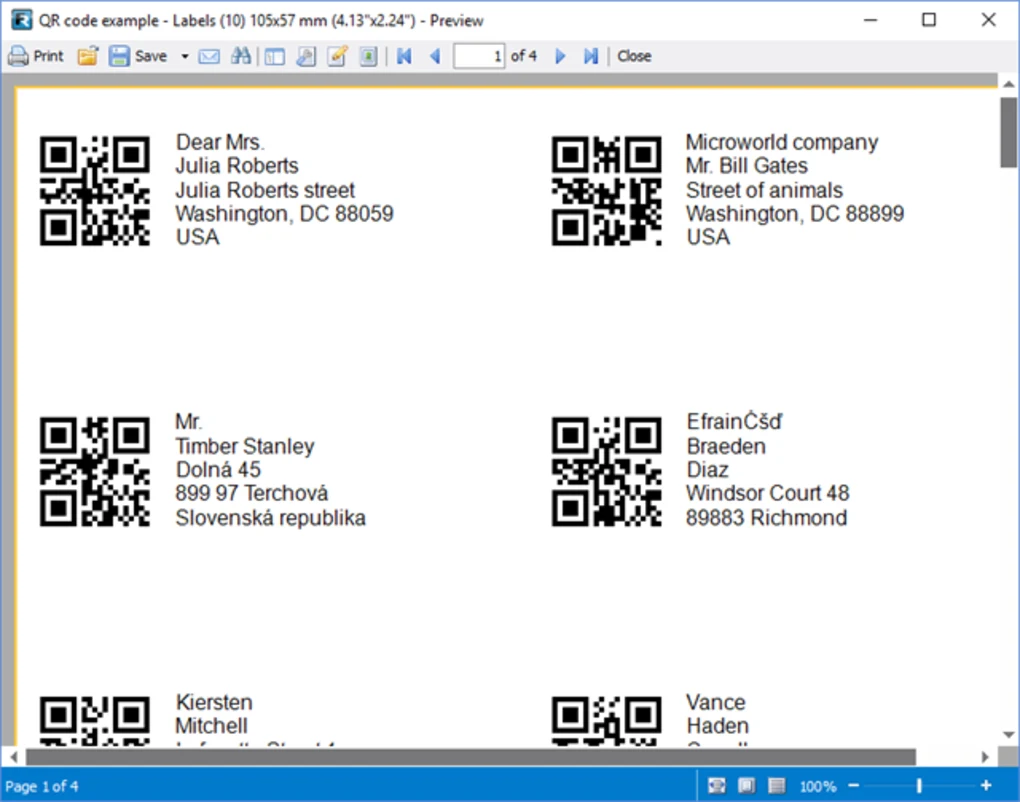Click the page number input field

point(479,56)
